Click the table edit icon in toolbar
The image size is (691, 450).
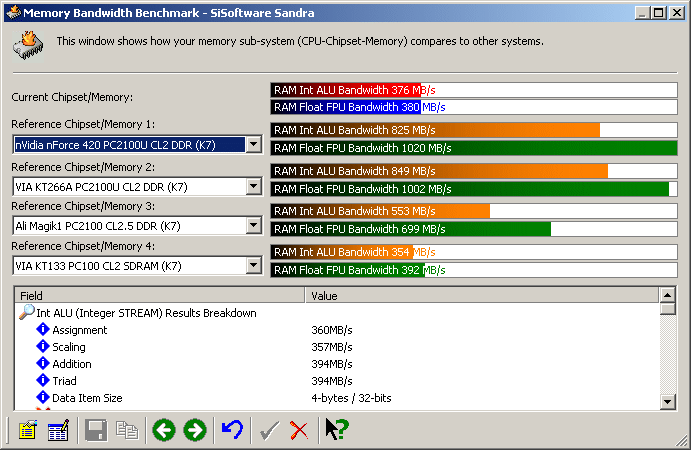point(58,430)
